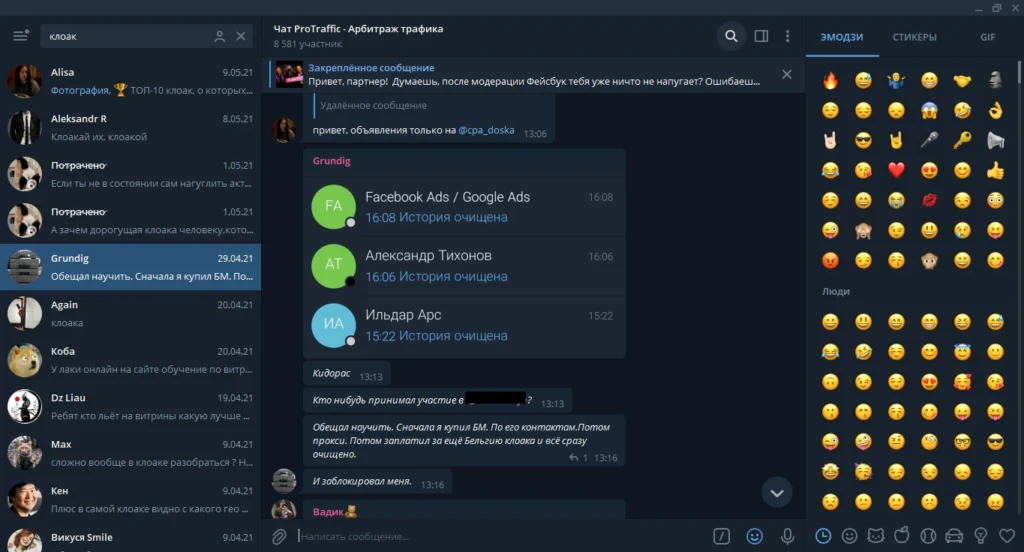Insert the thumbs up emoji
Screen dimensions: 1024x552
pos(995,170)
